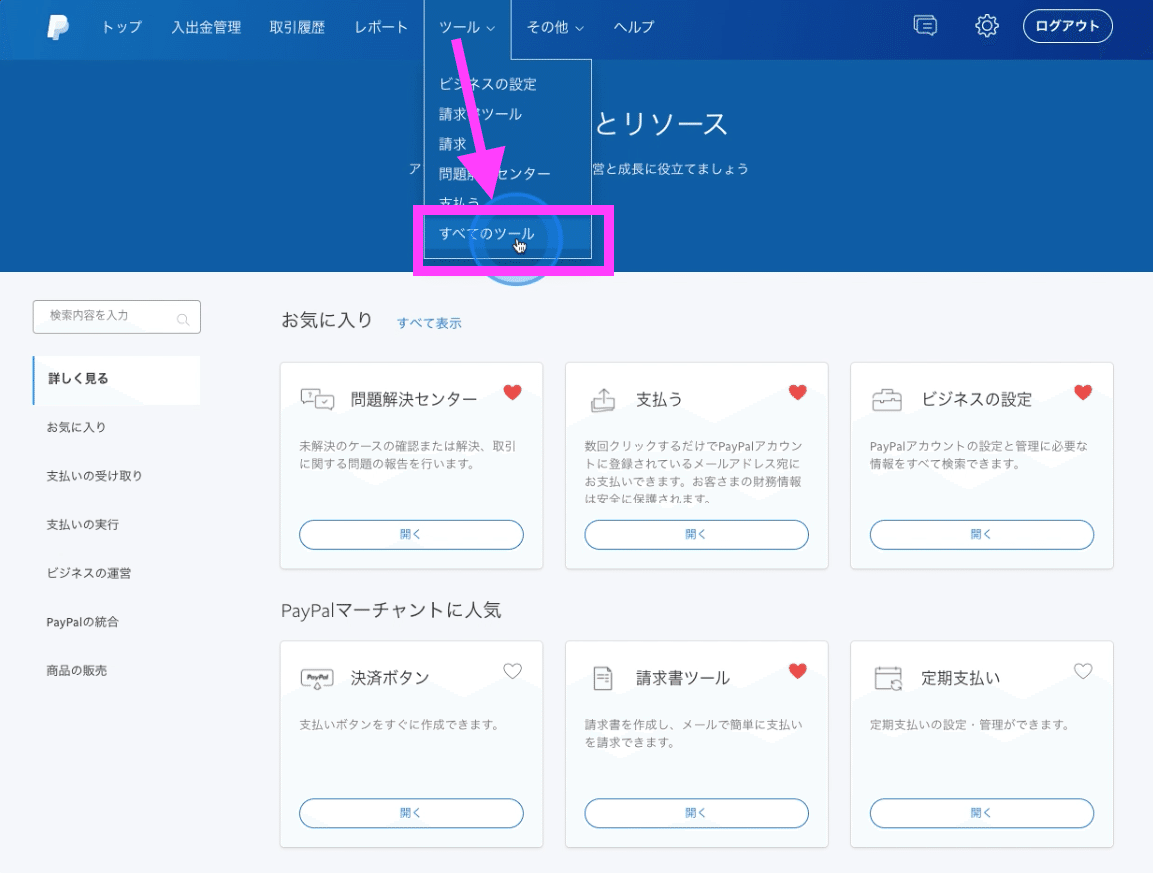Open 取引履歴 in navigation bar

(x=297, y=27)
